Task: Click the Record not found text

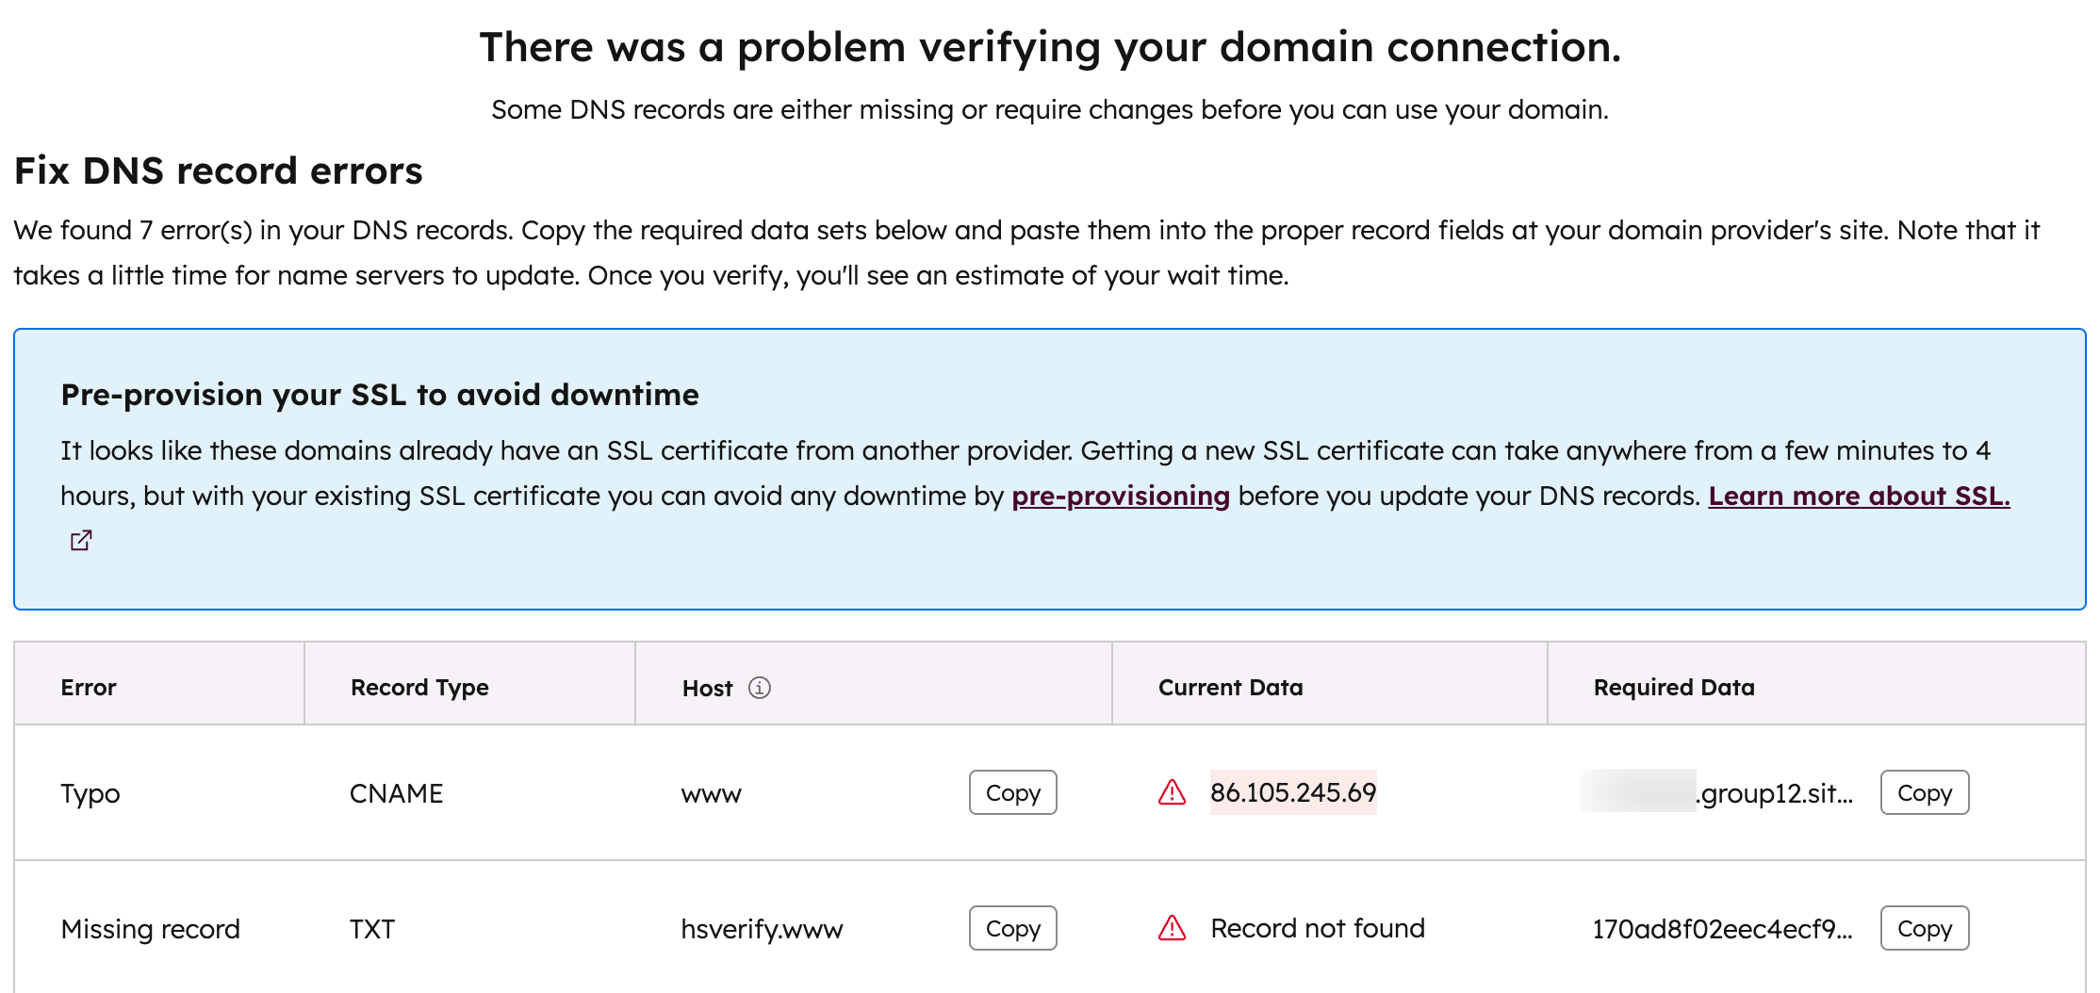Action: click(1317, 928)
